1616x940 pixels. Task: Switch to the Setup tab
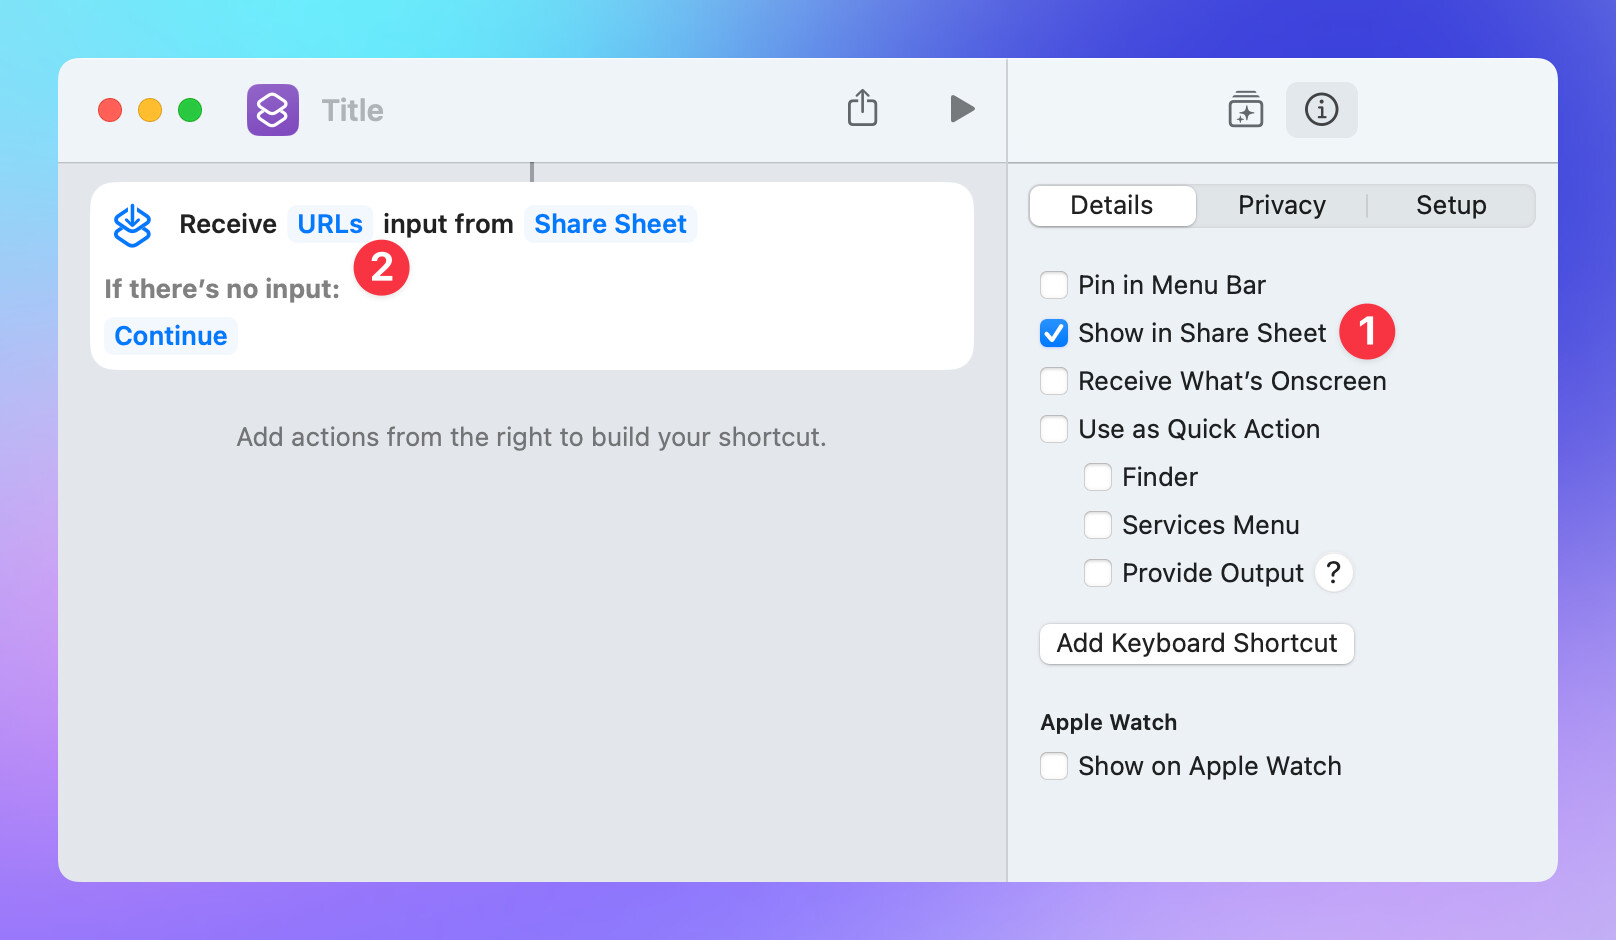[x=1450, y=205]
